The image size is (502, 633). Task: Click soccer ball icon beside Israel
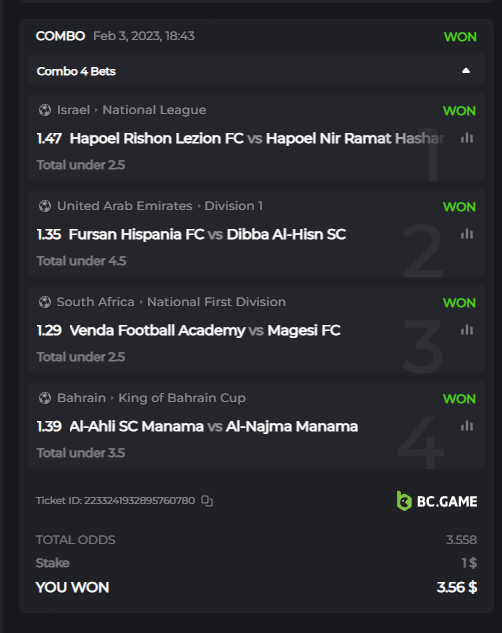click(x=45, y=110)
